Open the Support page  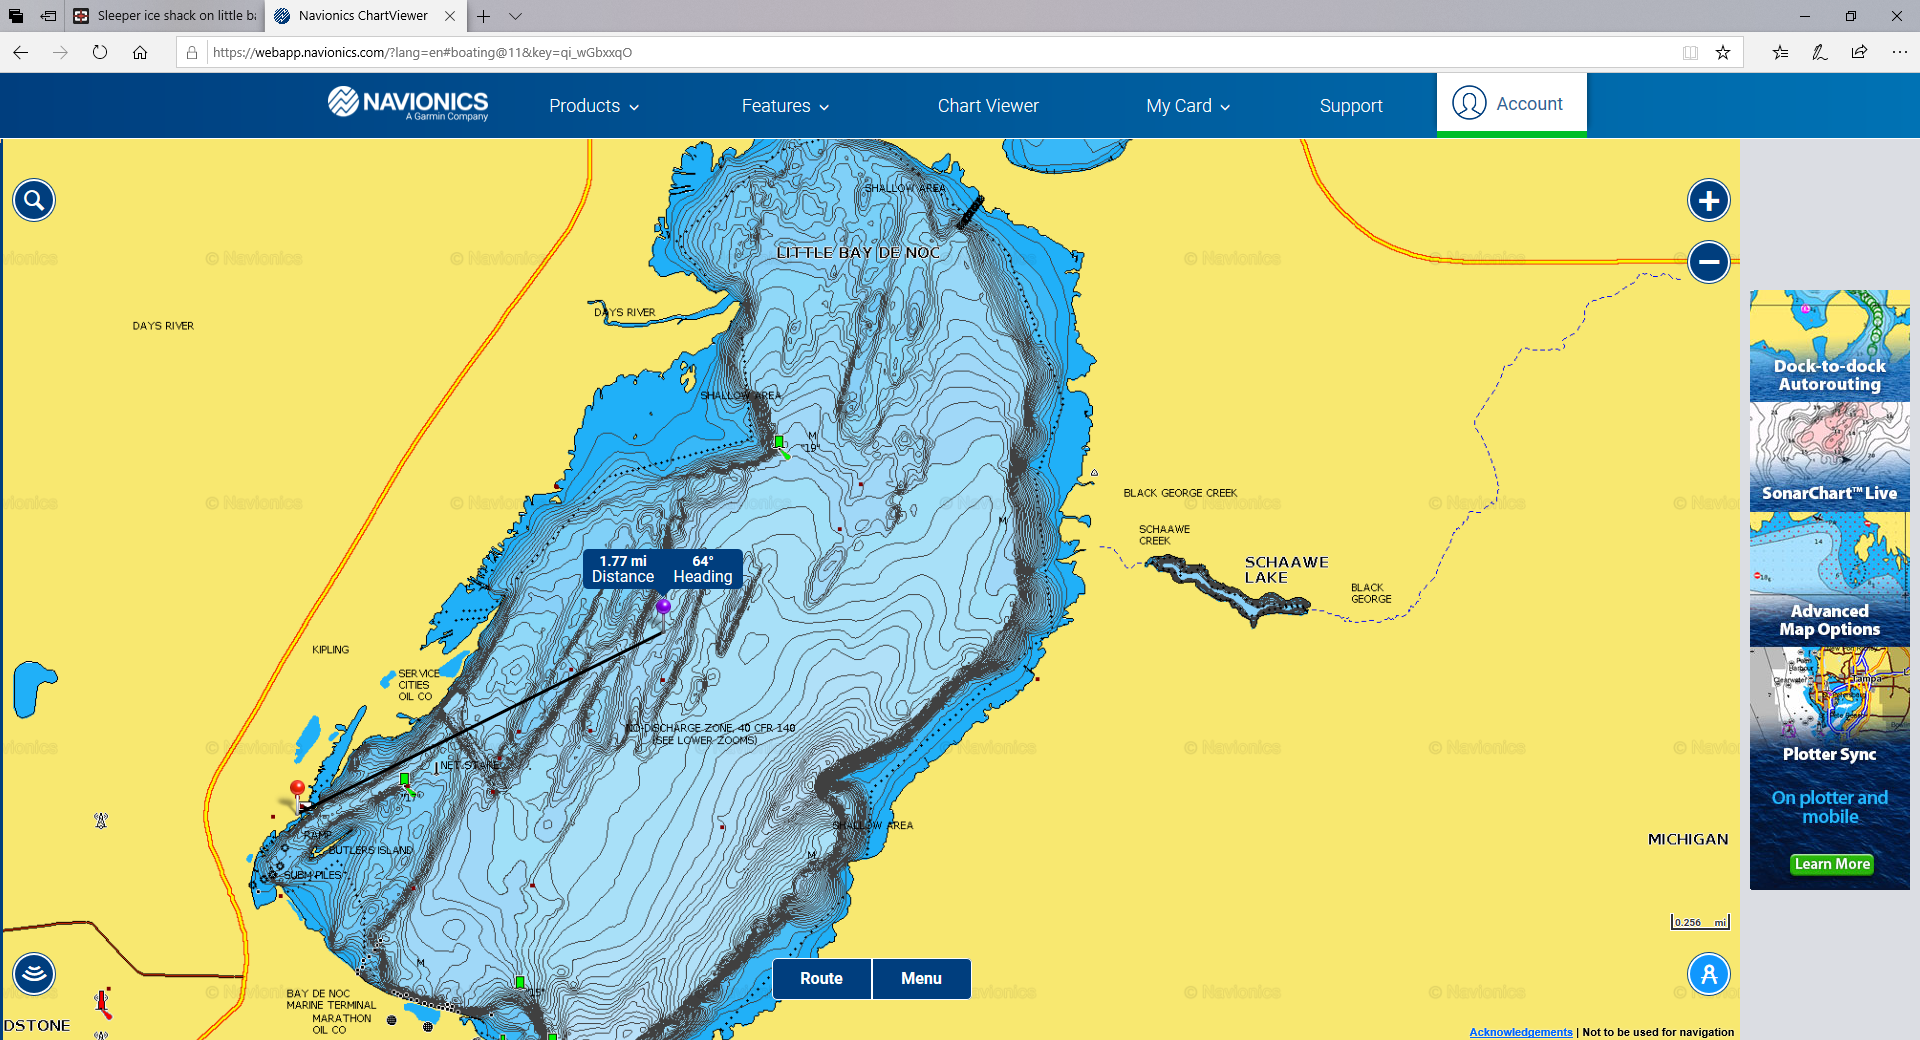click(1351, 106)
